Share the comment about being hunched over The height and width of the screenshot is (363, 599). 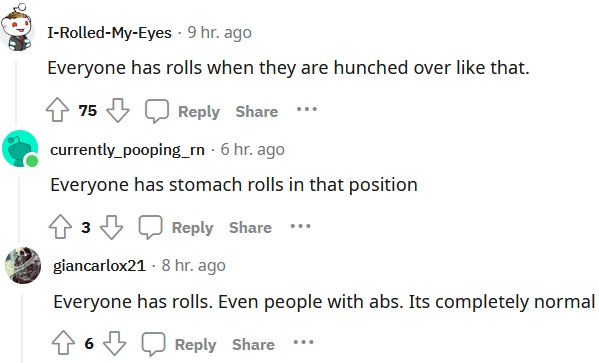257,112
